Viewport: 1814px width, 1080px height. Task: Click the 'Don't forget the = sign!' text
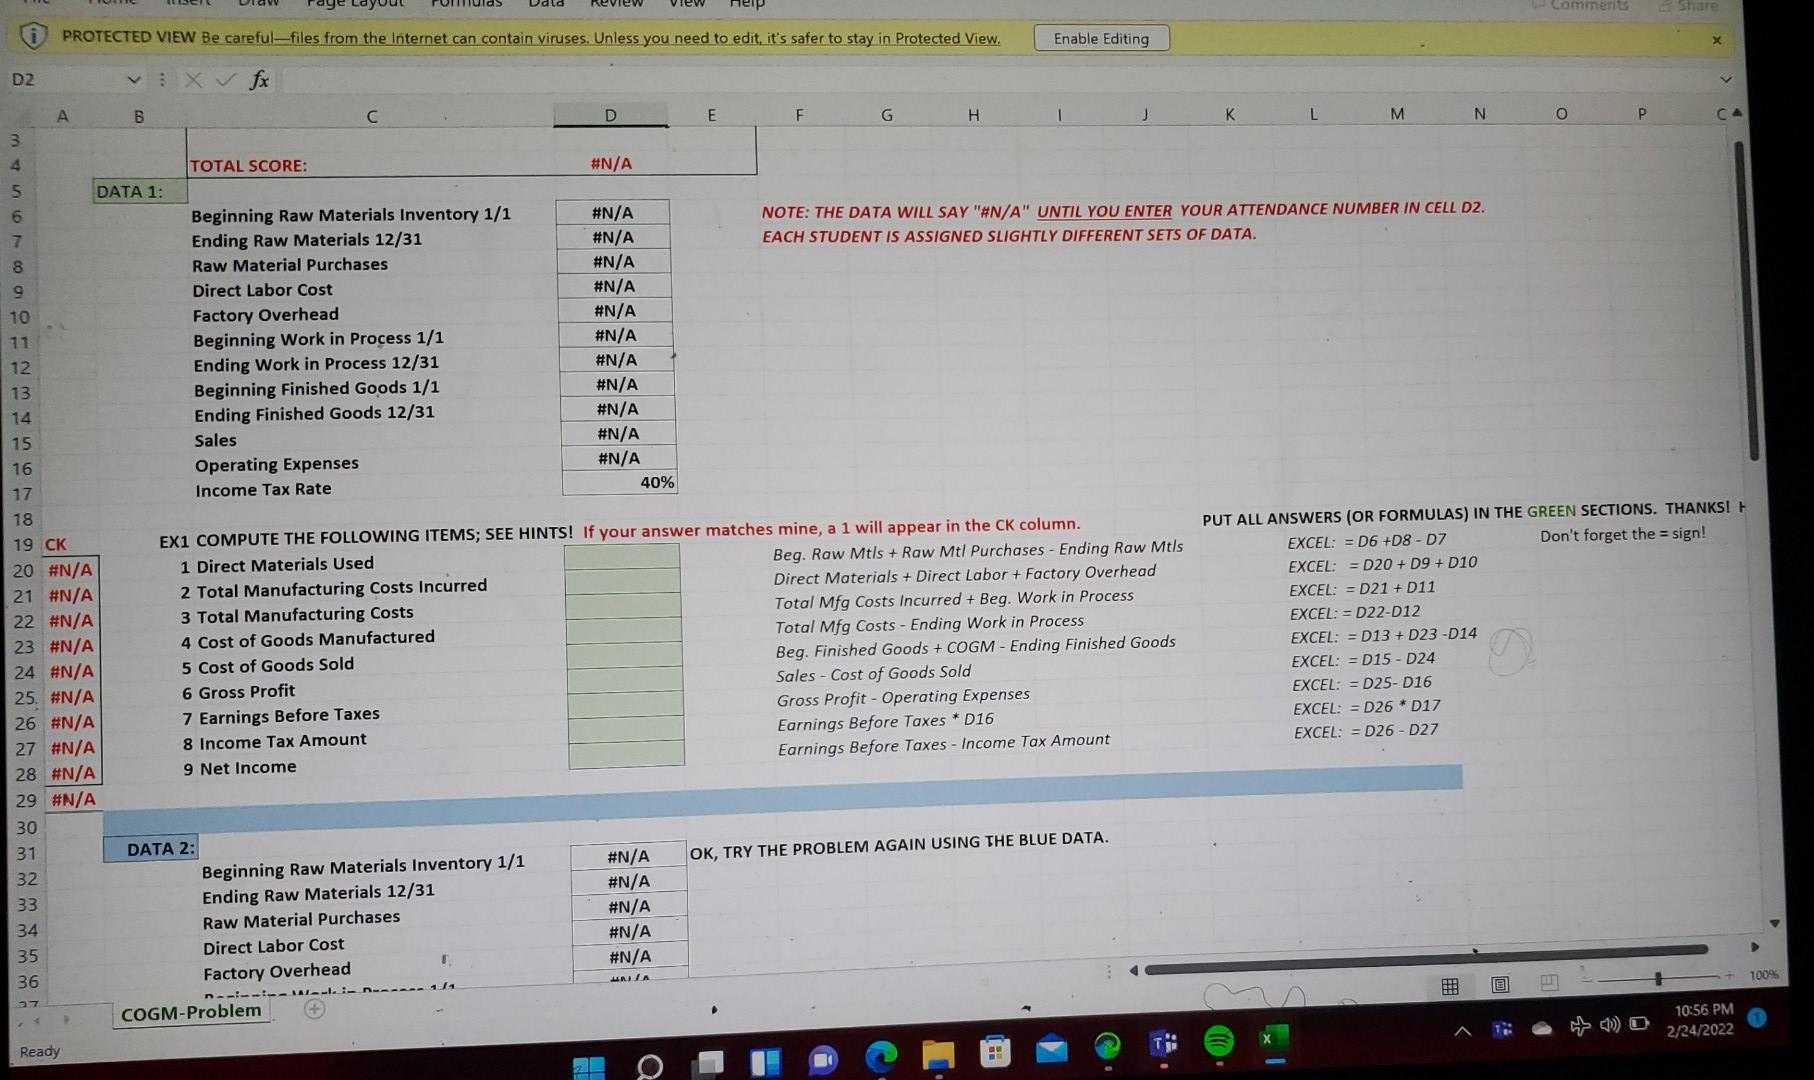pos(1622,534)
